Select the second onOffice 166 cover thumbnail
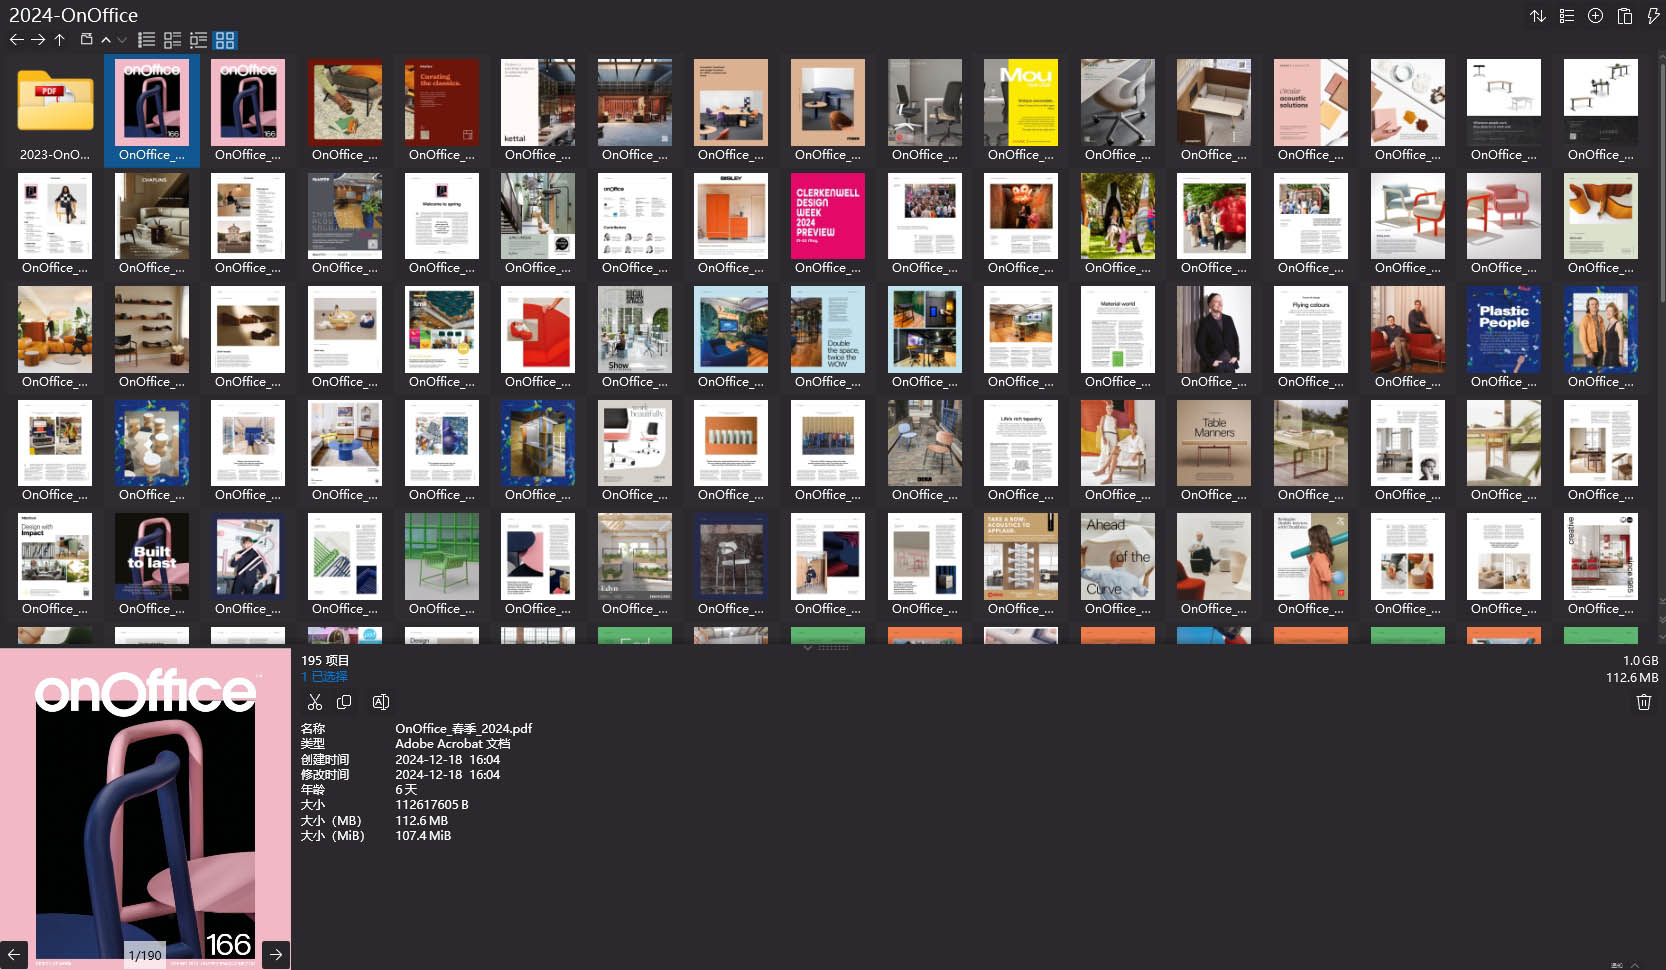The width and height of the screenshot is (1666, 970). (248, 102)
